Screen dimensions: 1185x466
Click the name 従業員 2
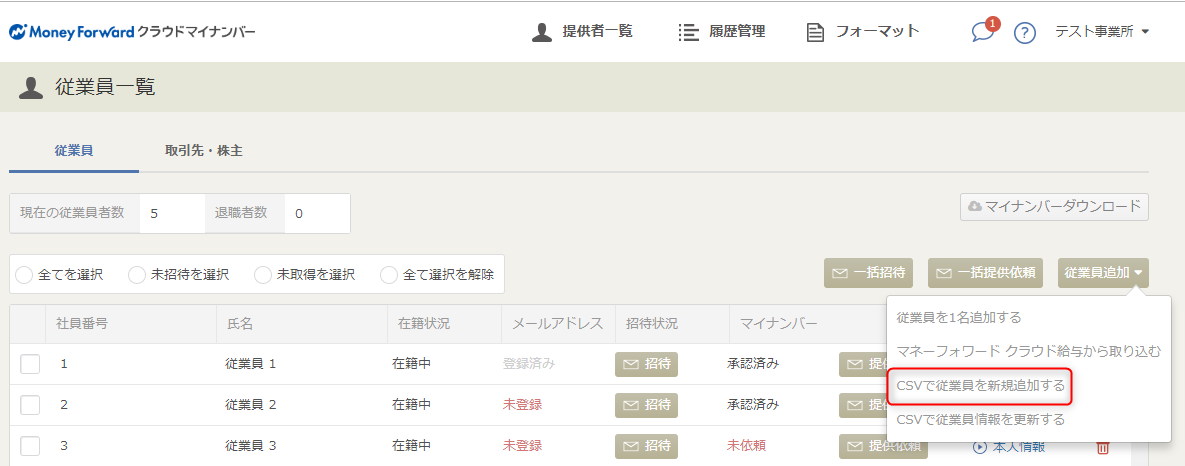click(x=251, y=405)
